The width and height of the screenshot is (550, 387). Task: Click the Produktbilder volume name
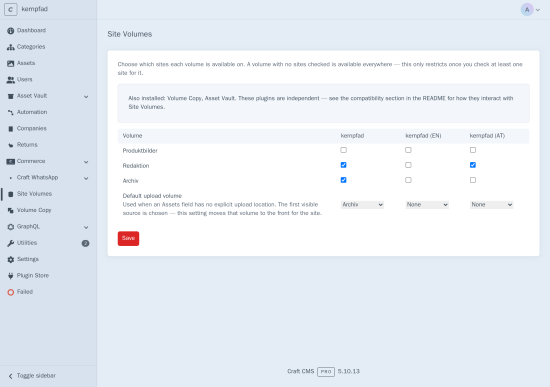pyautogui.click(x=140, y=151)
